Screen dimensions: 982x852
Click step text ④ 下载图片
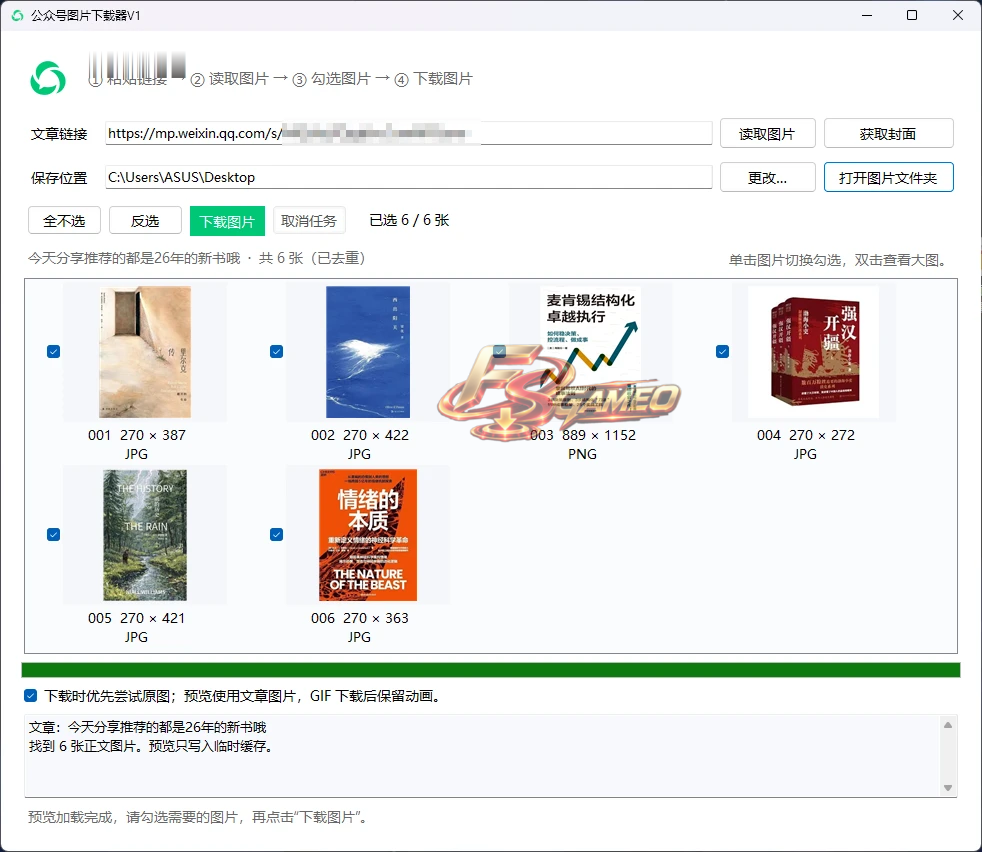[x=433, y=79]
